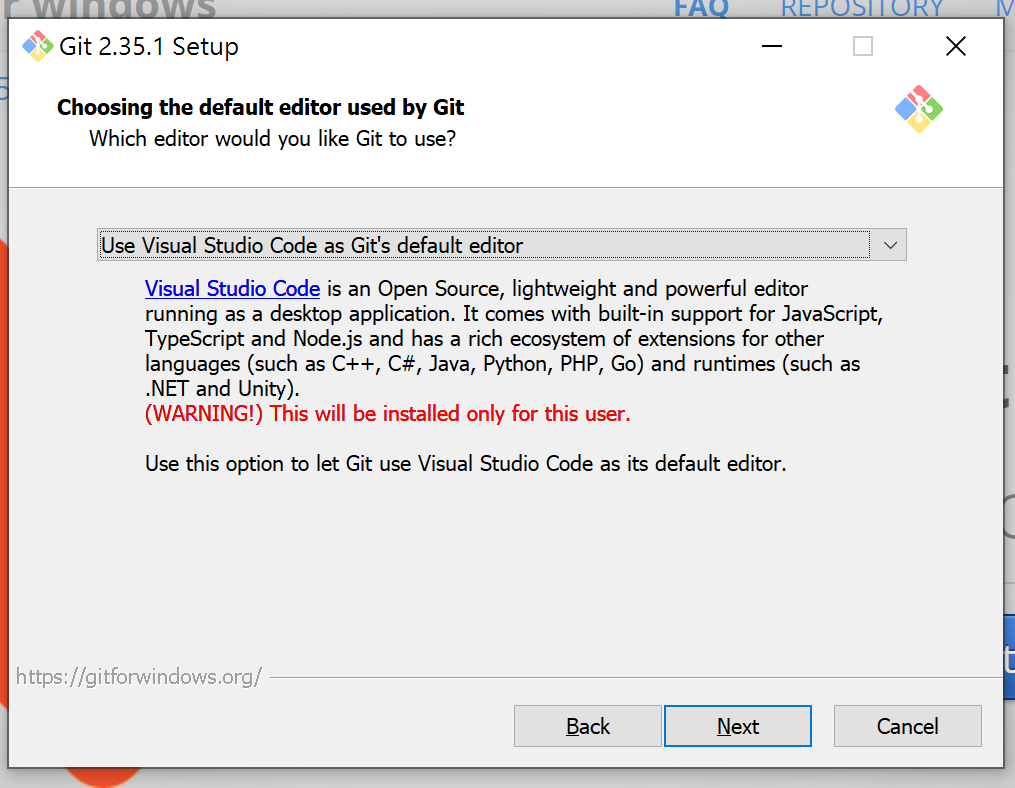Click the Git icon in the title bar

38,46
